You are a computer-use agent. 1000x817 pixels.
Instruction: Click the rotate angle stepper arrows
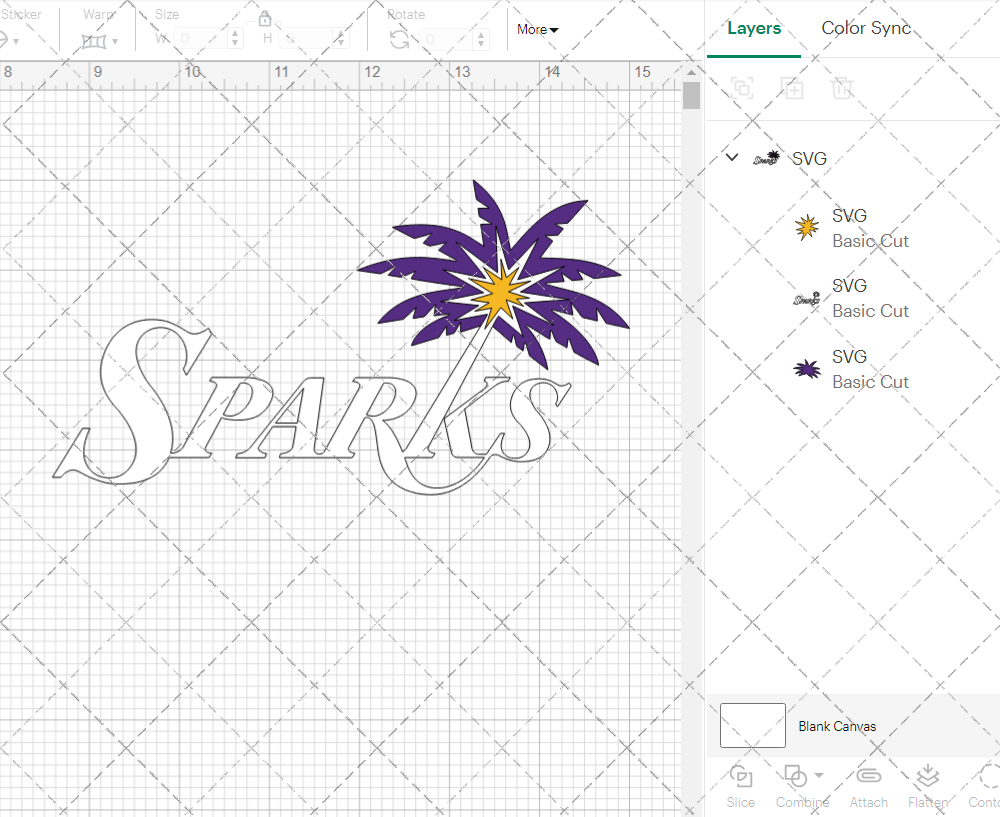point(484,39)
